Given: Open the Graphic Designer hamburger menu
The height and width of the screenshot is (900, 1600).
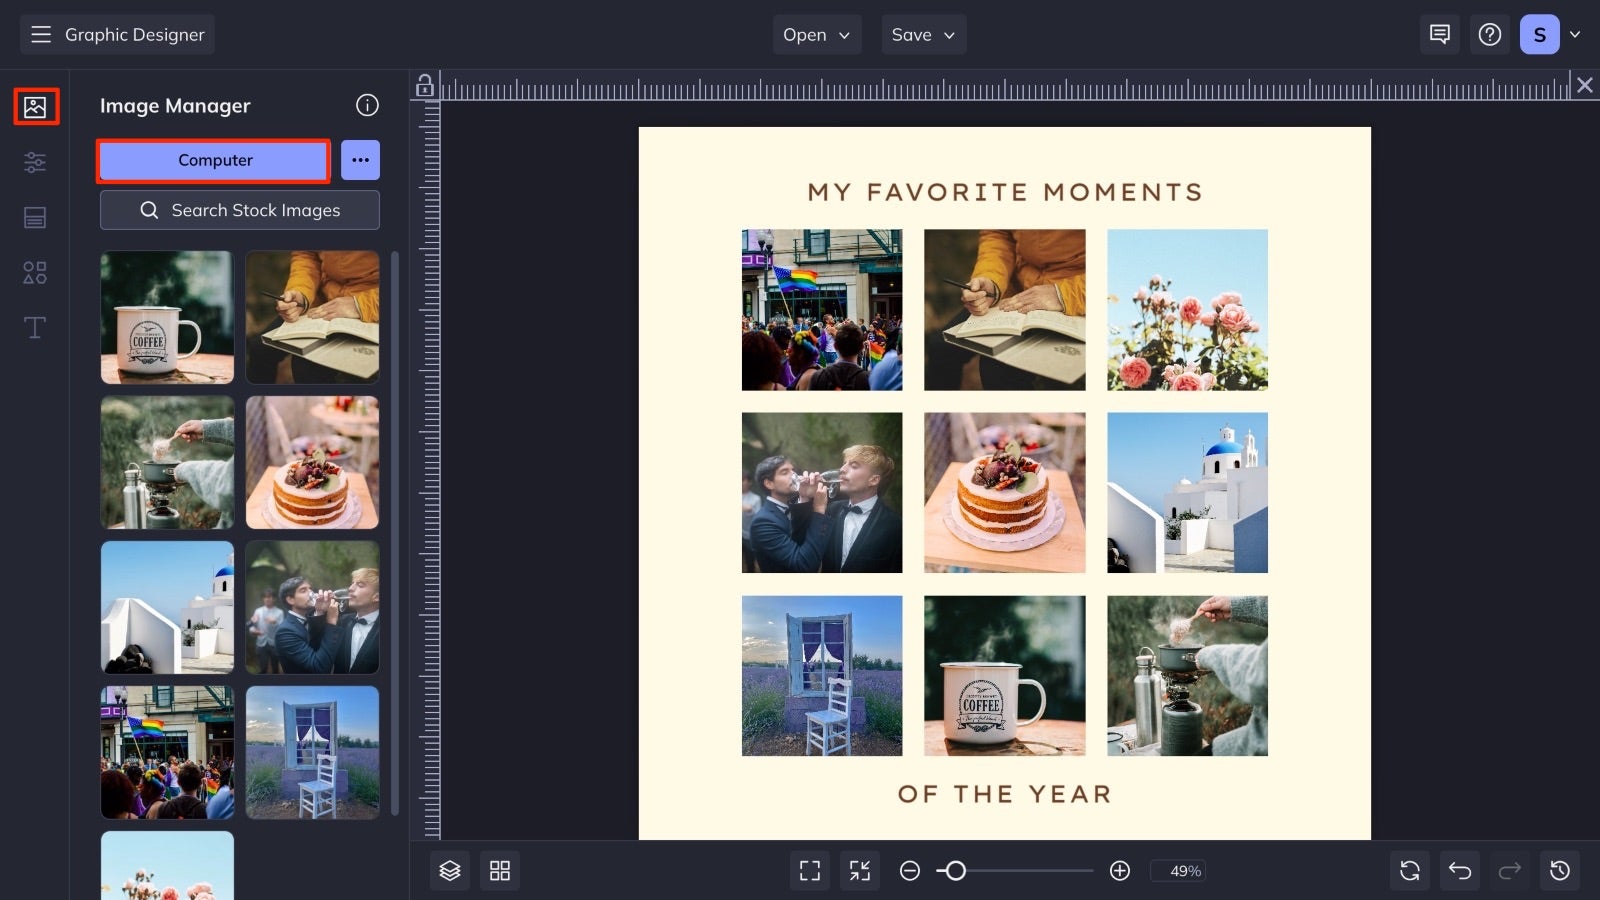Looking at the screenshot, I should [x=40, y=34].
